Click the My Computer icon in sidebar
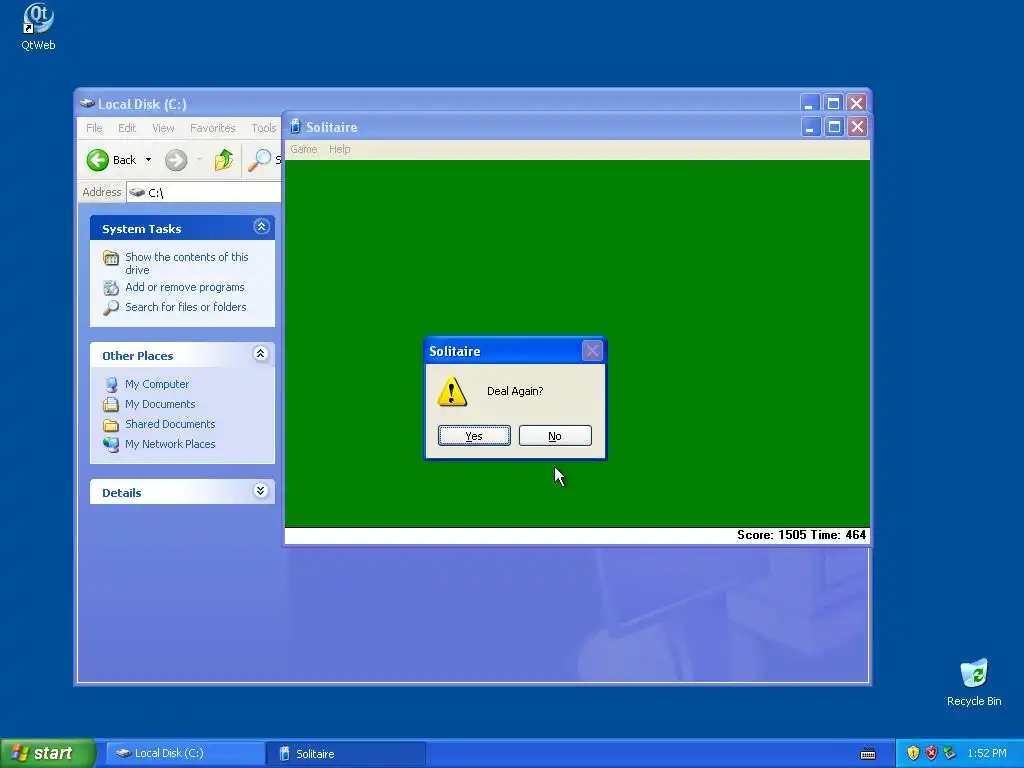The width and height of the screenshot is (1024, 768). coord(111,384)
